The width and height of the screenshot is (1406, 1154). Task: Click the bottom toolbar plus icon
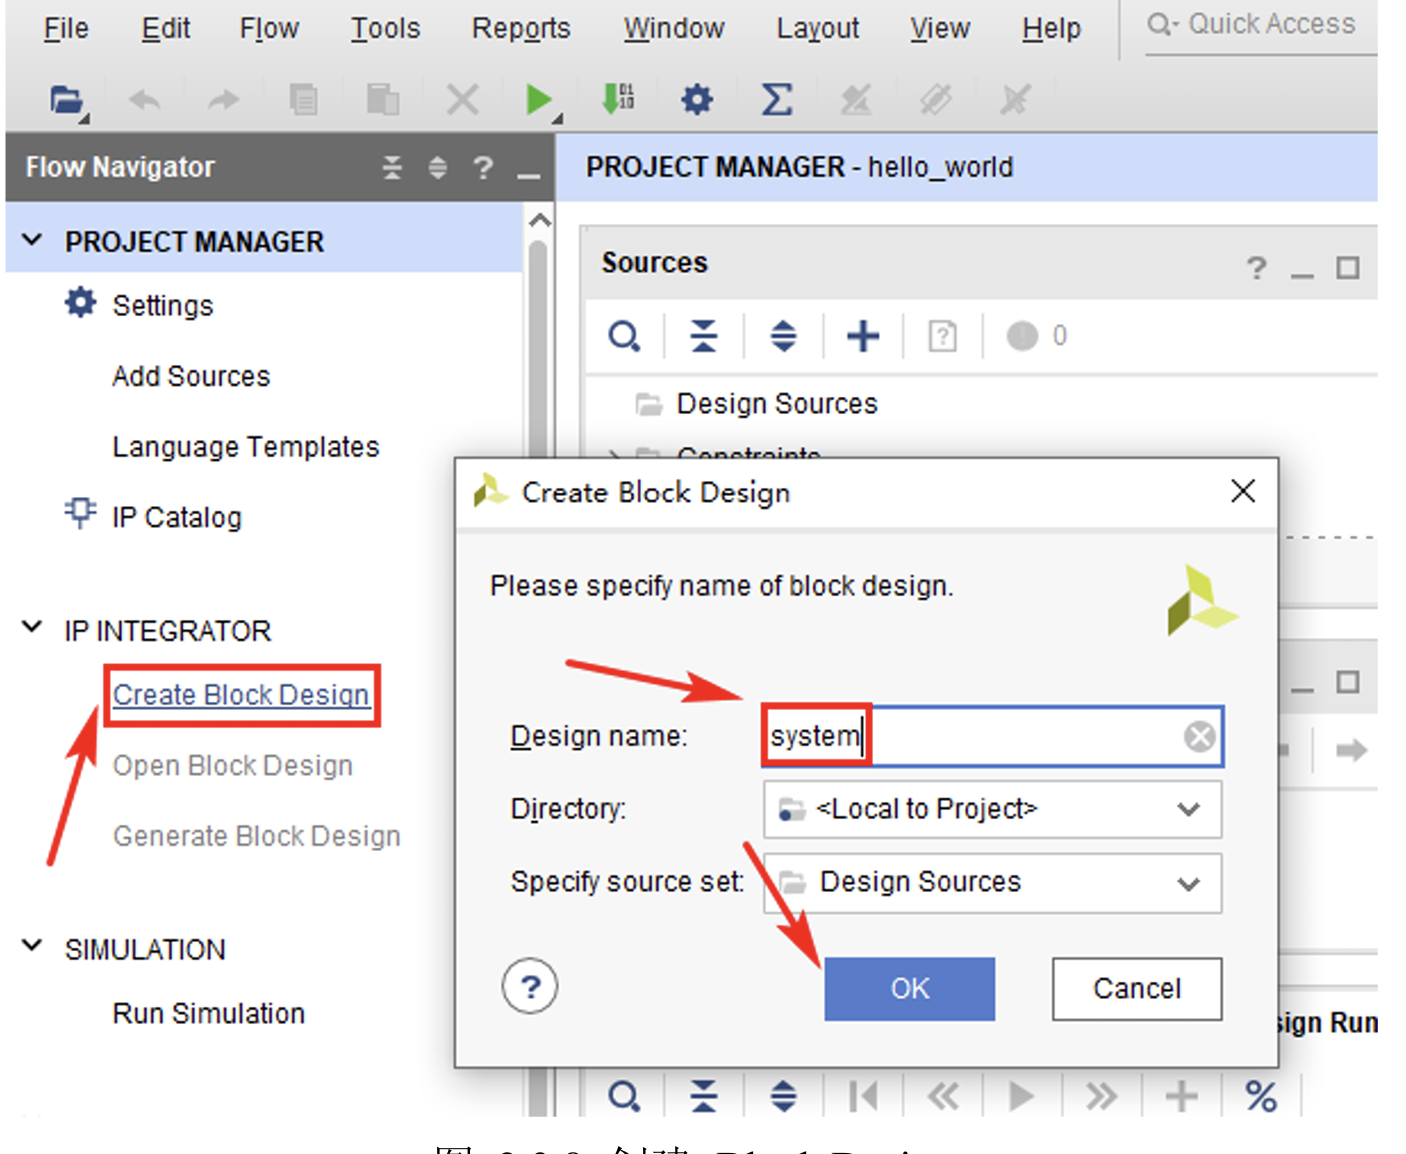(x=1181, y=1096)
